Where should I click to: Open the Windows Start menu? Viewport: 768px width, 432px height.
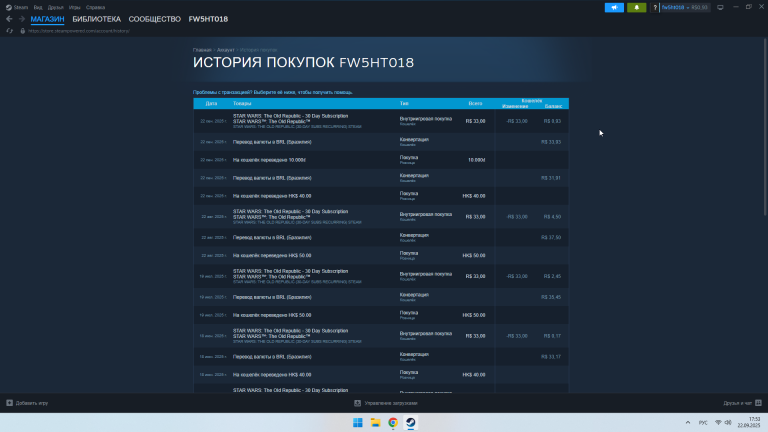(358, 423)
